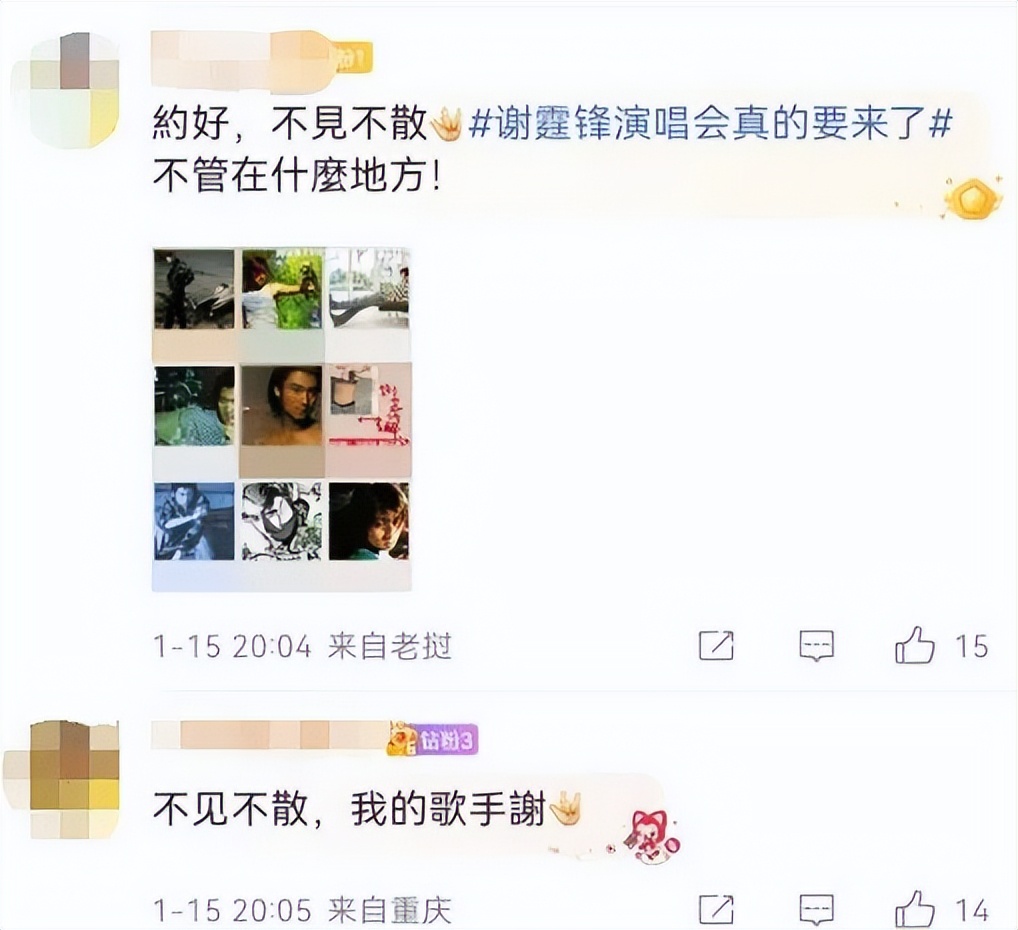Like the first comment with 15 likes
This screenshot has height=930, width=1018.
tap(915, 645)
